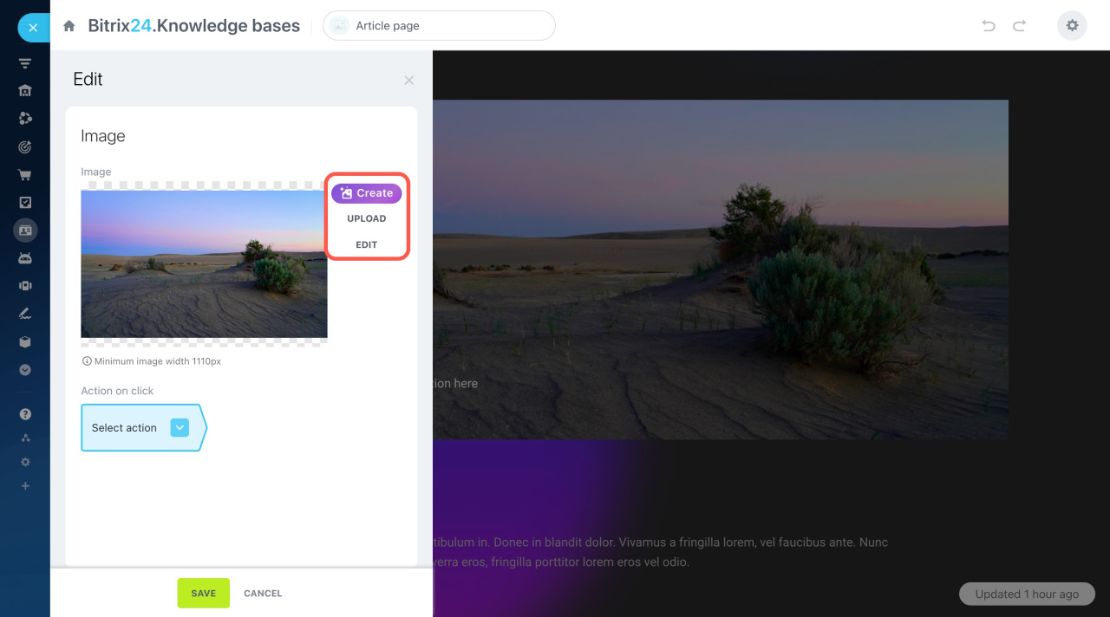The image size is (1110, 617).
Task: Click UPLOAD to add an image
Action: click(x=366, y=219)
